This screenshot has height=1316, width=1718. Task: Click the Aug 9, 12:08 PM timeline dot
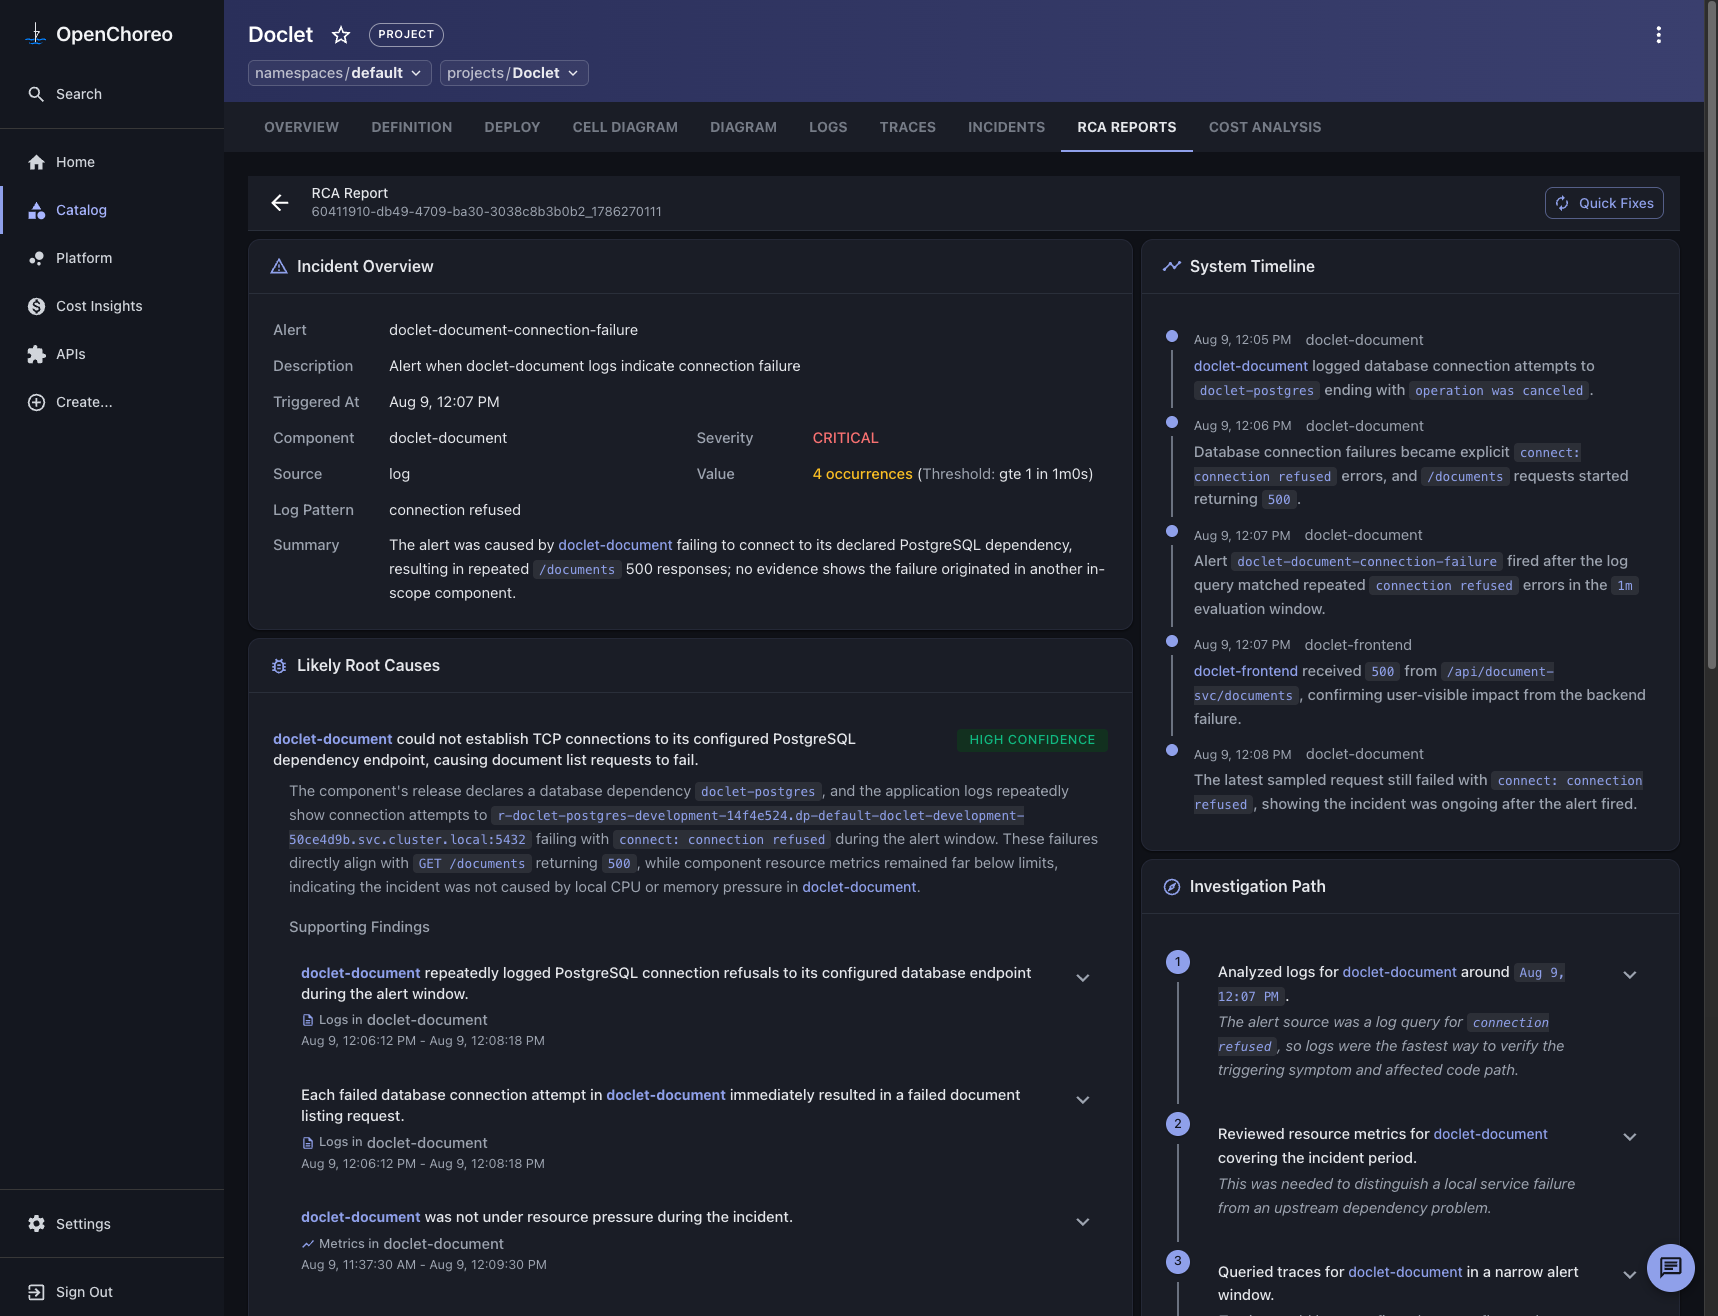(x=1172, y=749)
